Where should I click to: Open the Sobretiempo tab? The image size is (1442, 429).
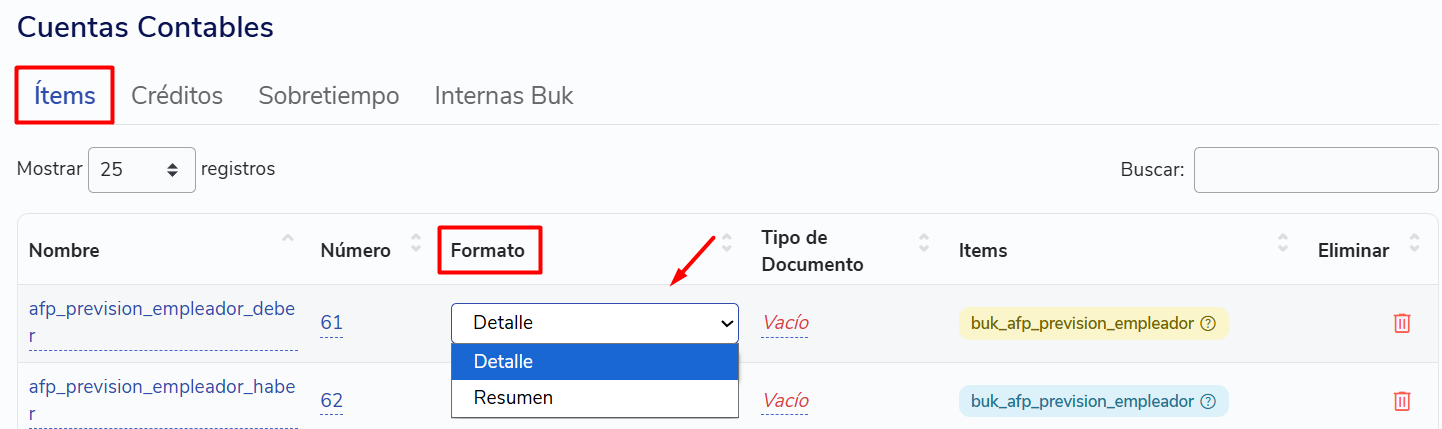[329, 96]
